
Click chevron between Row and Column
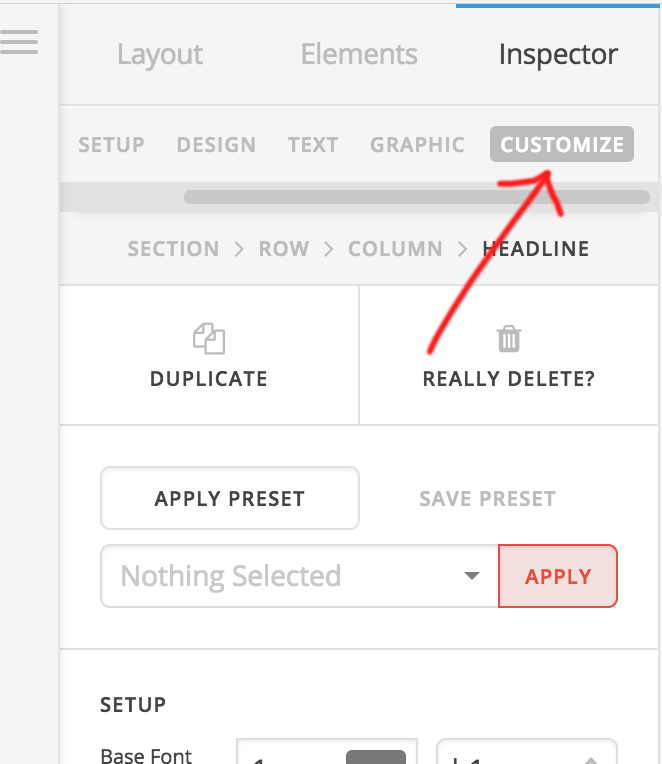tap(329, 249)
